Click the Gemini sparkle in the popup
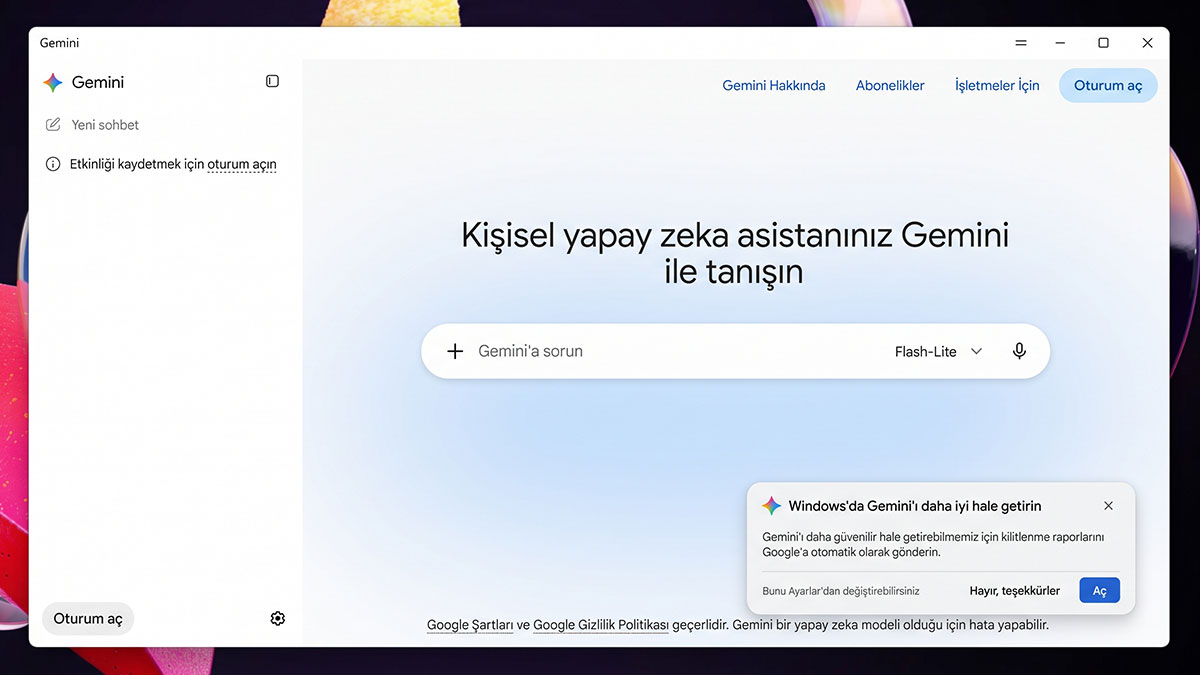Viewport: 1200px width, 675px height. 771,506
